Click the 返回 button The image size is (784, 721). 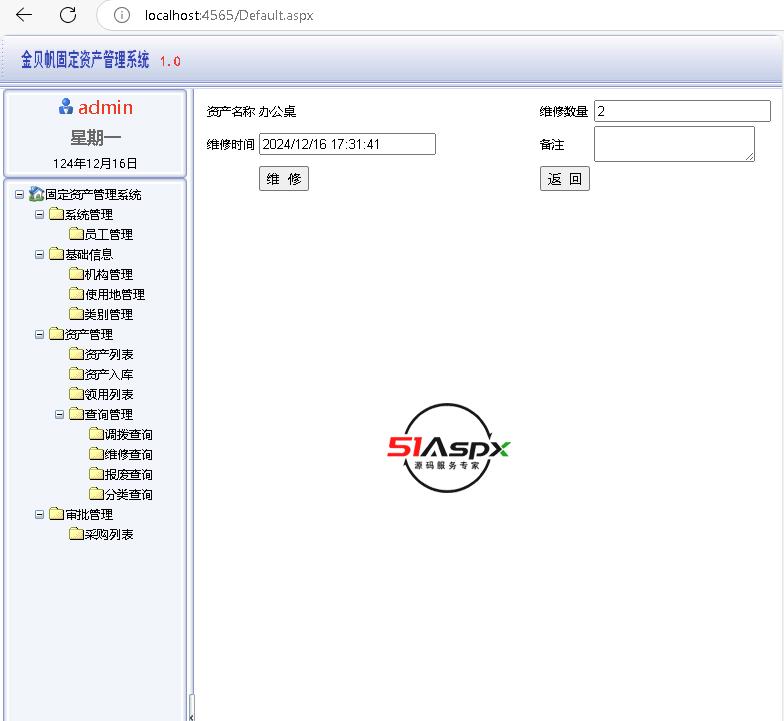pos(564,178)
